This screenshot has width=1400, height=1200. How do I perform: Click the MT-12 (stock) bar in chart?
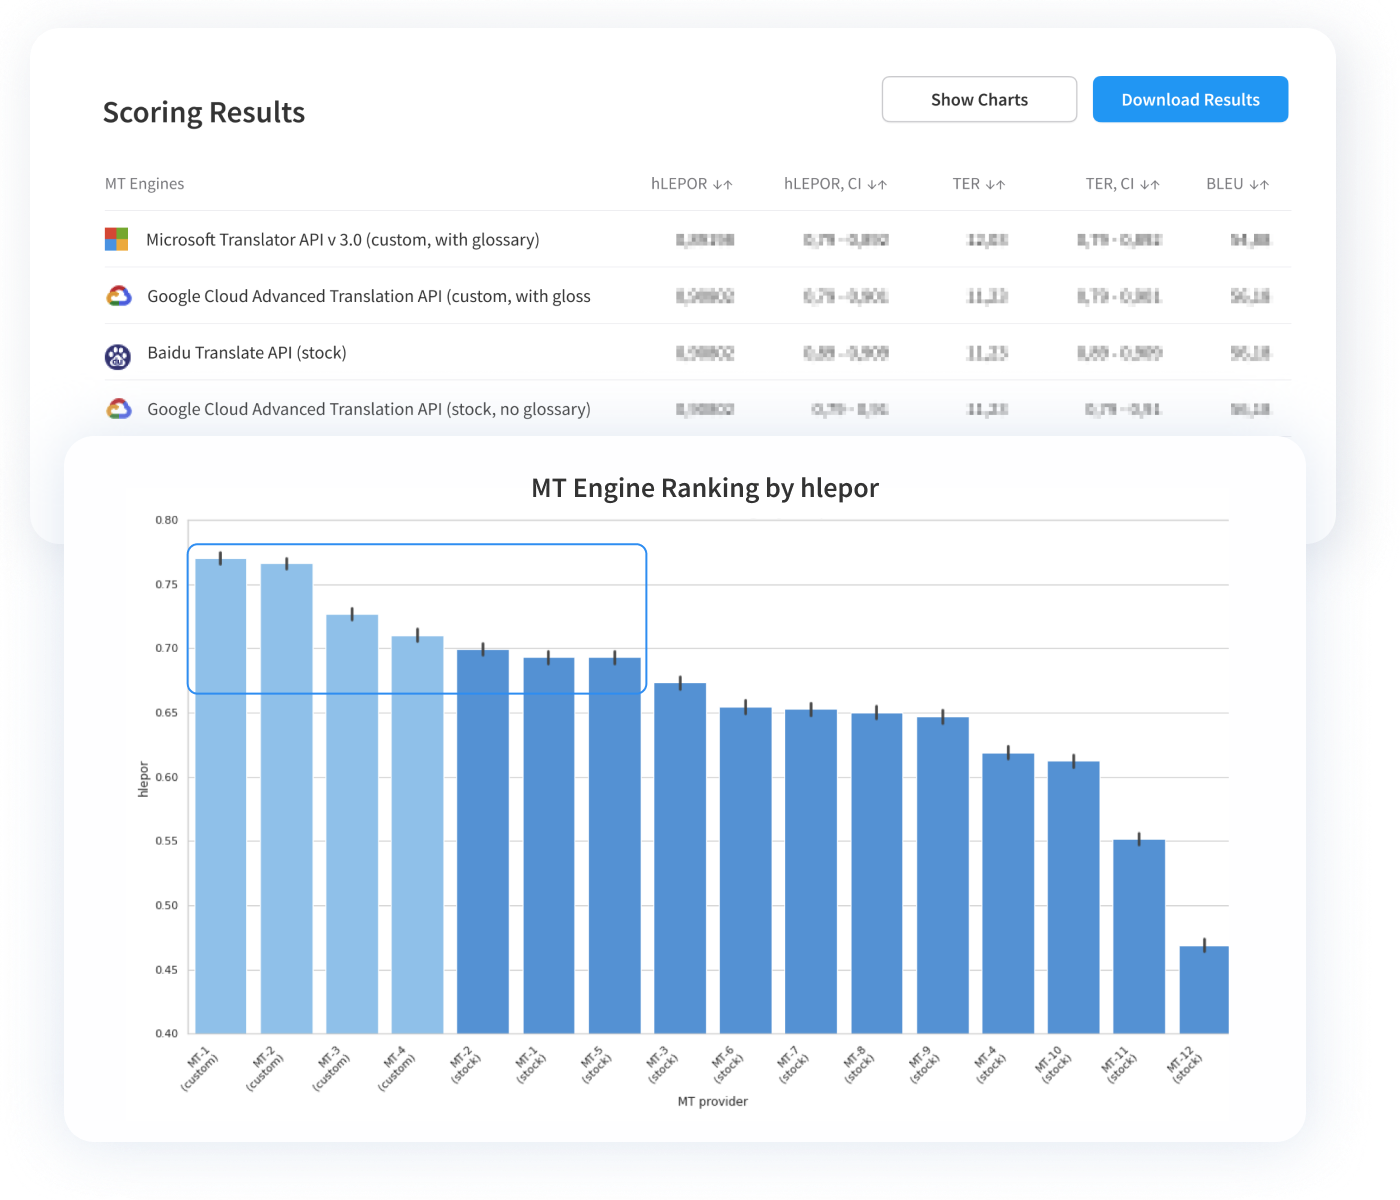(x=1204, y=989)
